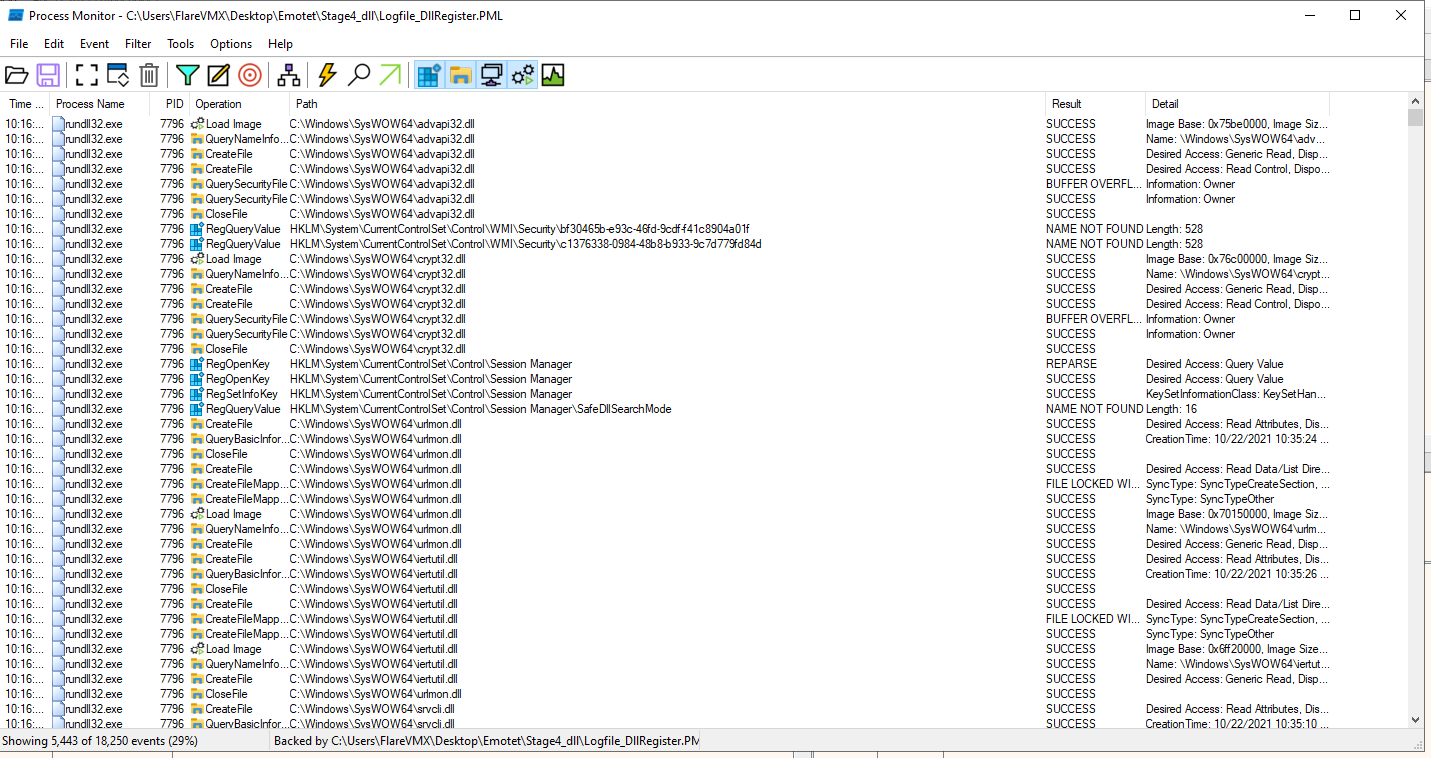Toggle the Autoscroll toolbar icon

tap(118, 75)
